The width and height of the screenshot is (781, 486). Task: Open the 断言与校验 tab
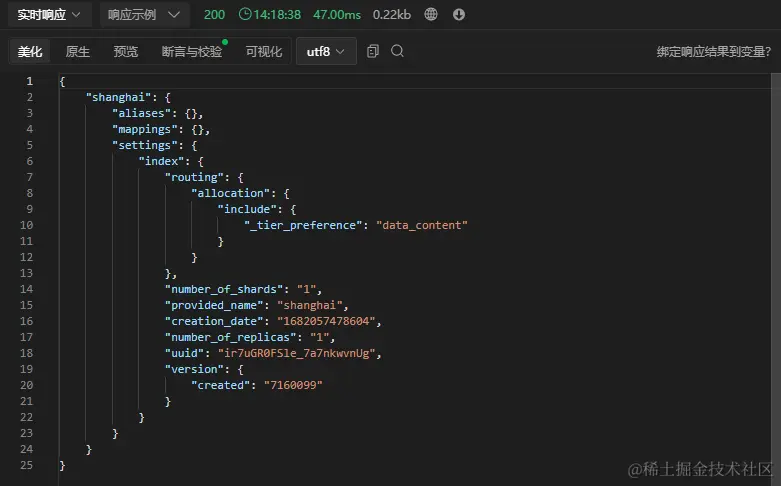pos(192,51)
